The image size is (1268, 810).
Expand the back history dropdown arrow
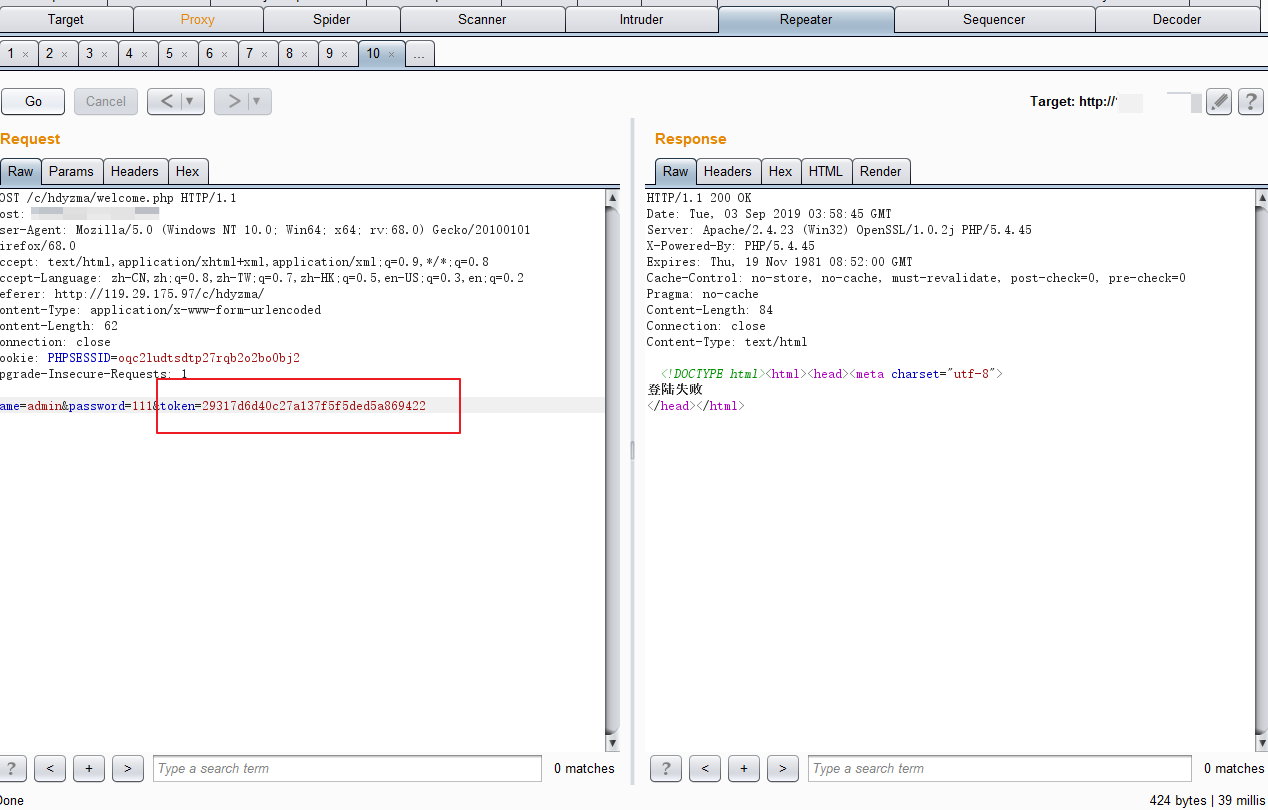pos(191,101)
